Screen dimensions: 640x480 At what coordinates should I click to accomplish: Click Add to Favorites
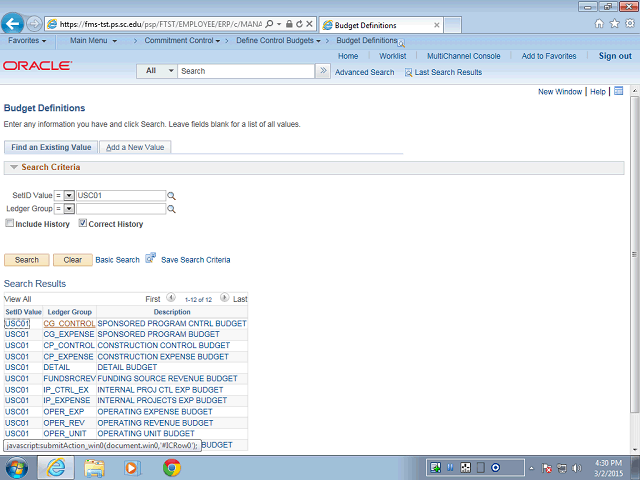[x=549, y=56]
